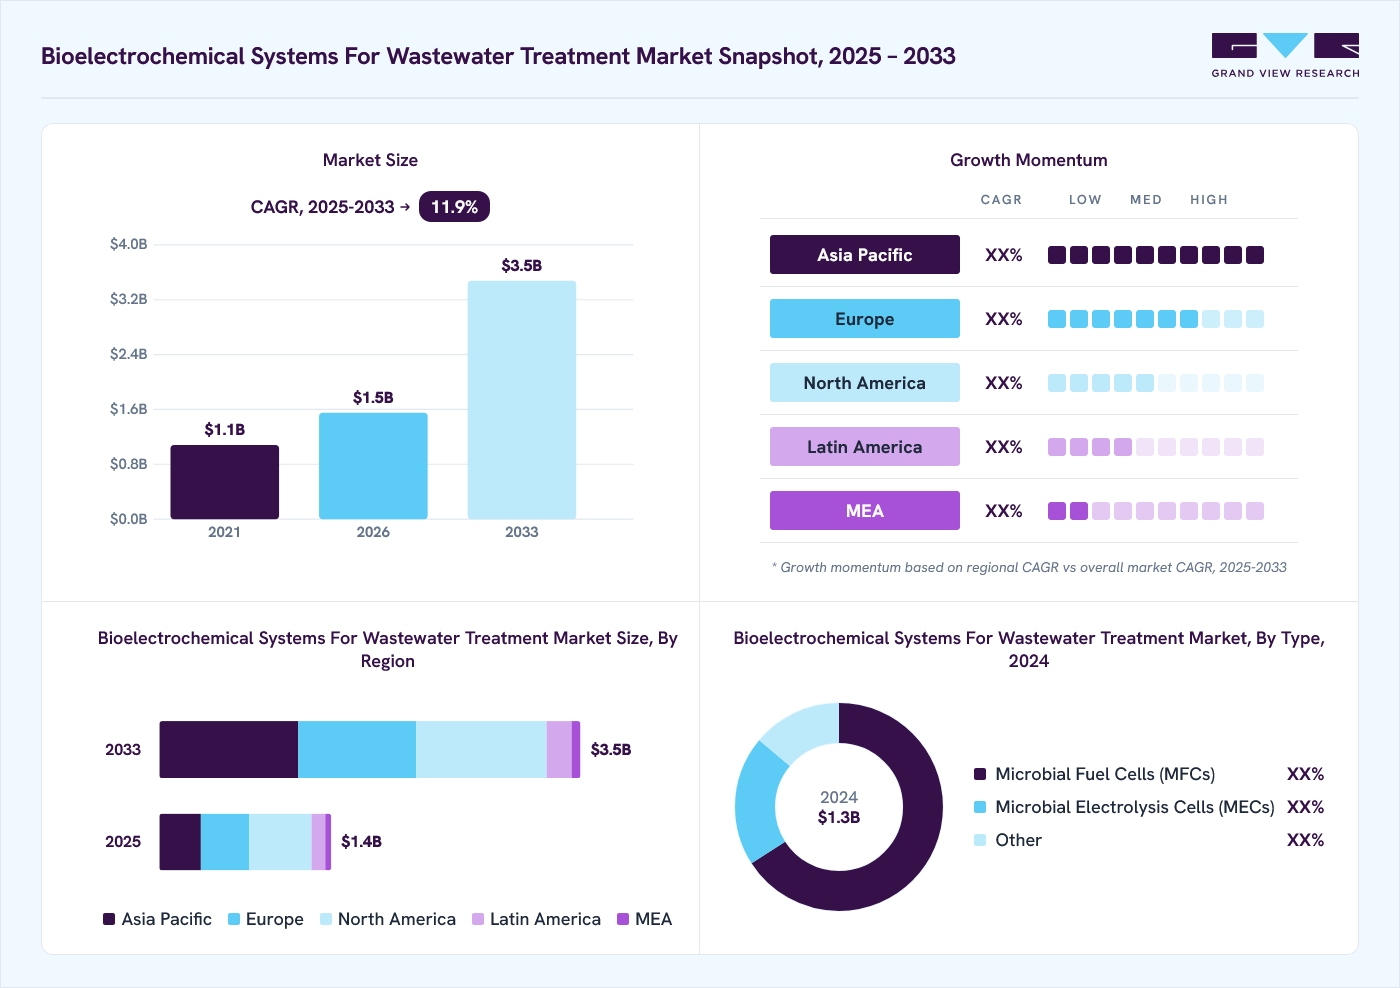The height and width of the screenshot is (988, 1400).
Task: Click the Europe legend color square
Action: [234, 919]
